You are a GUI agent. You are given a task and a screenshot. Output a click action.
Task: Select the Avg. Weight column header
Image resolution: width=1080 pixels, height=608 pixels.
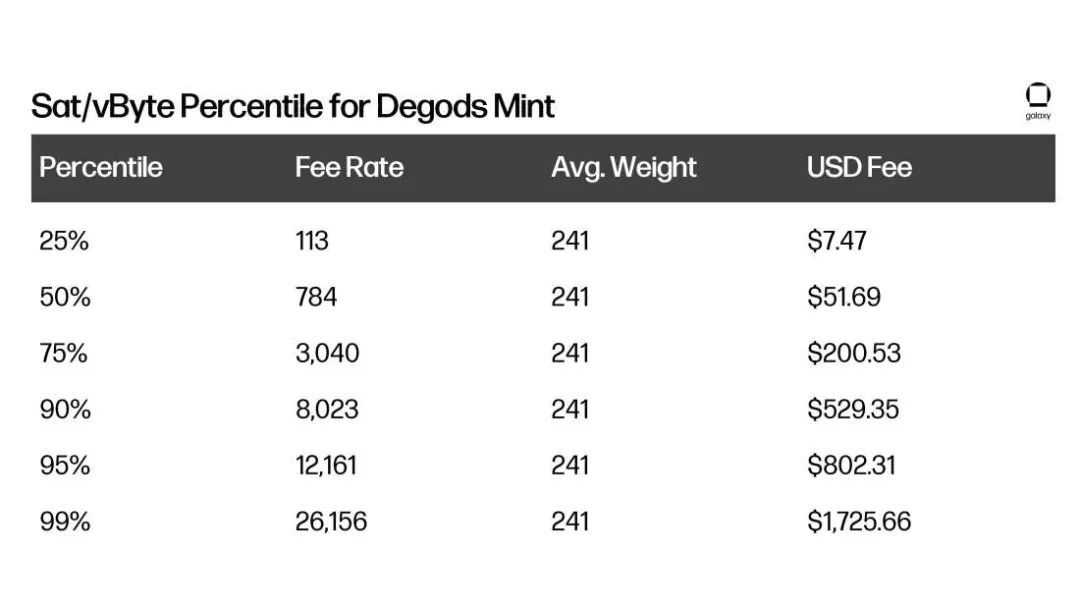tap(623, 167)
